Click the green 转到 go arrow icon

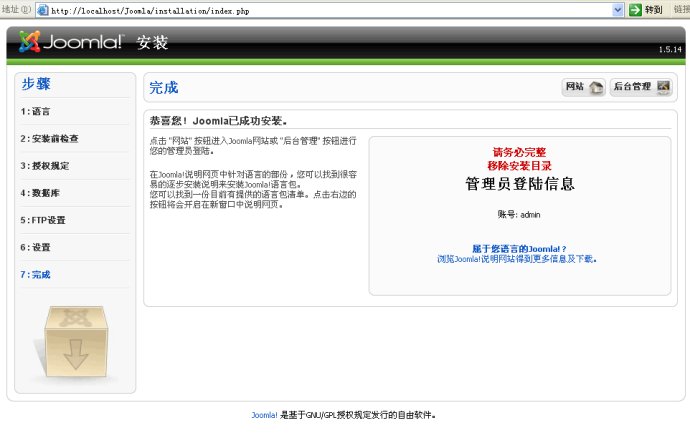click(x=635, y=10)
